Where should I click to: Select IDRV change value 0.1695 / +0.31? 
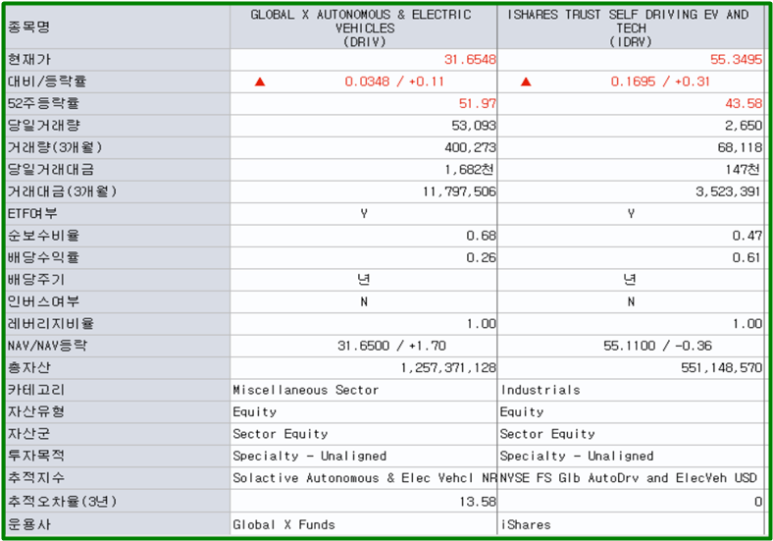tap(660, 81)
